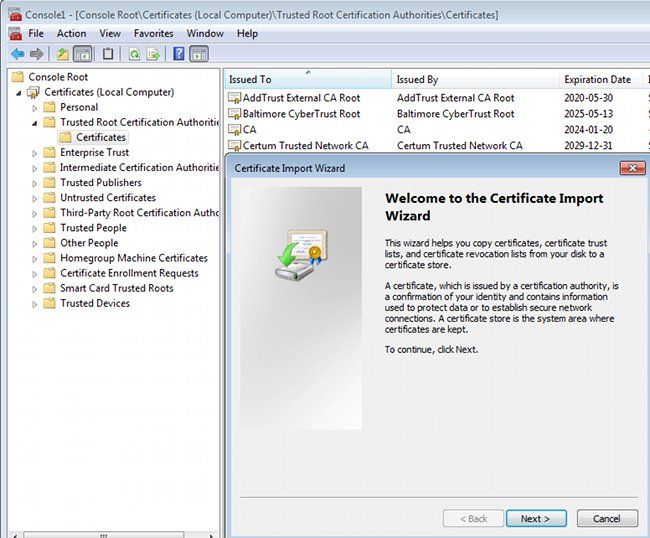
Task: Close the Certificate Import Wizard dialog
Action: point(630,168)
